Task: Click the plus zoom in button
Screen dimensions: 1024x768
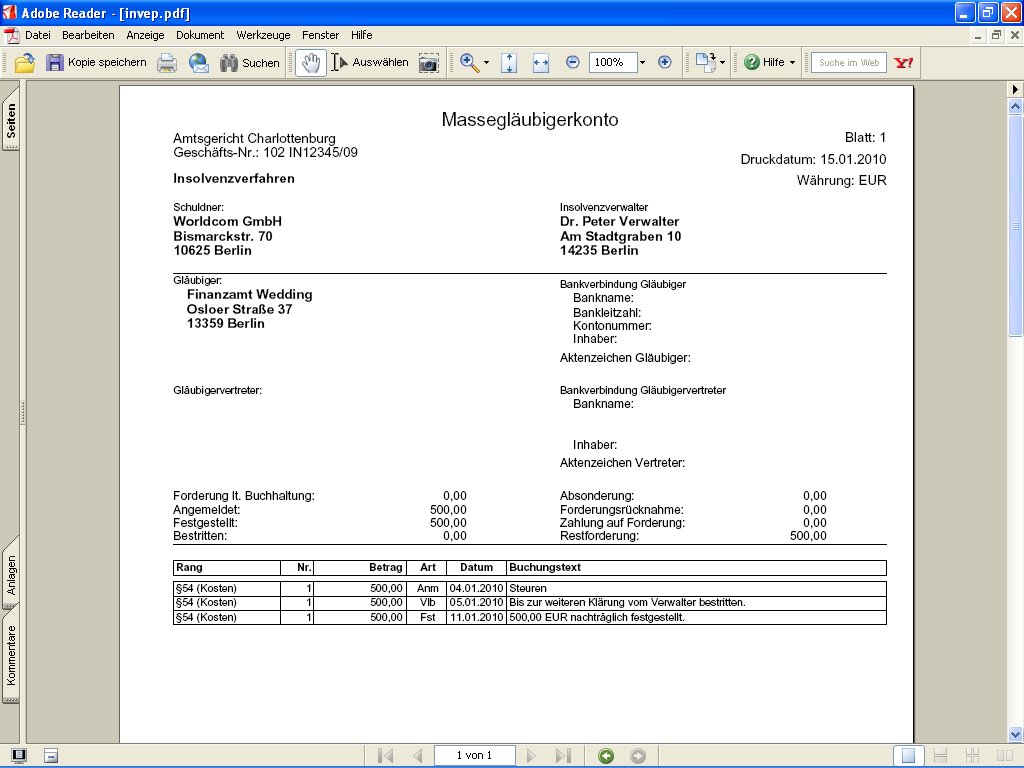Action: 664,63
